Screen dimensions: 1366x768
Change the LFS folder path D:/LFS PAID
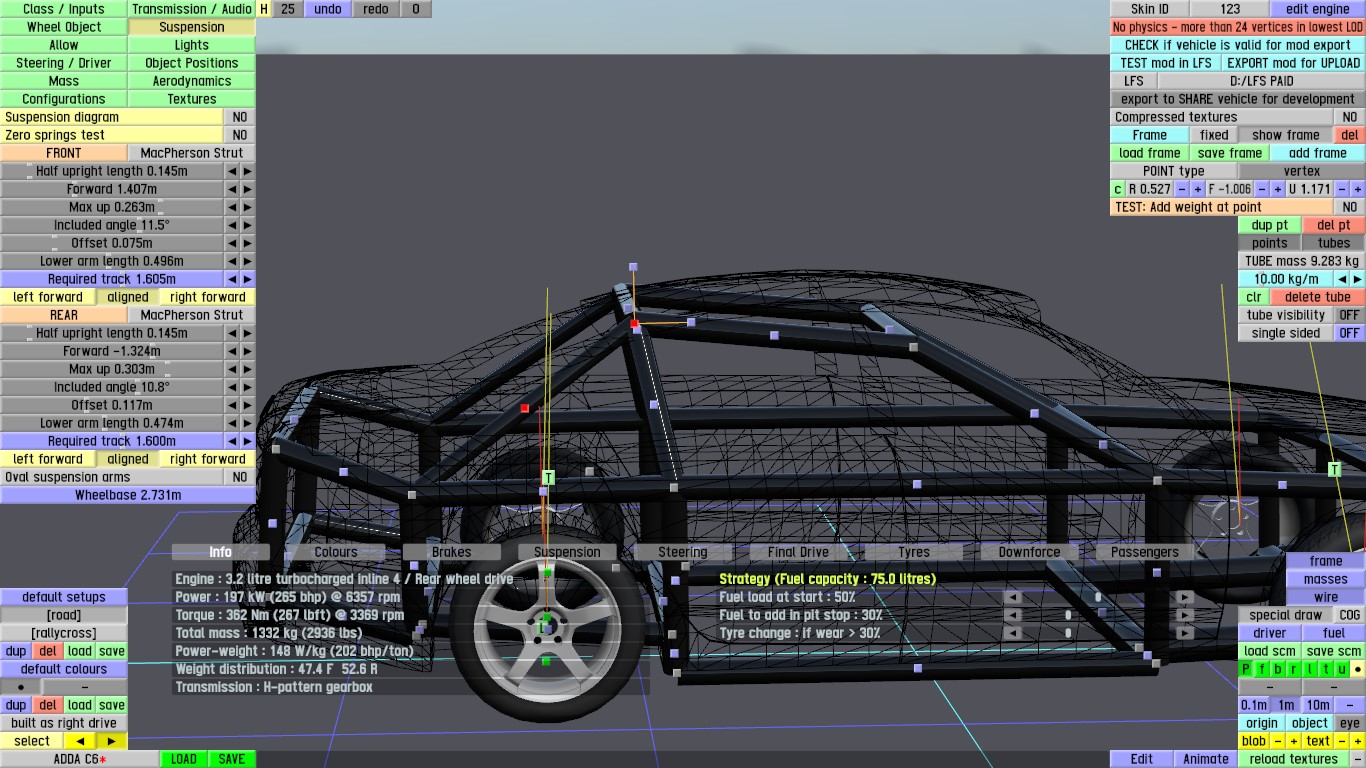1261,81
